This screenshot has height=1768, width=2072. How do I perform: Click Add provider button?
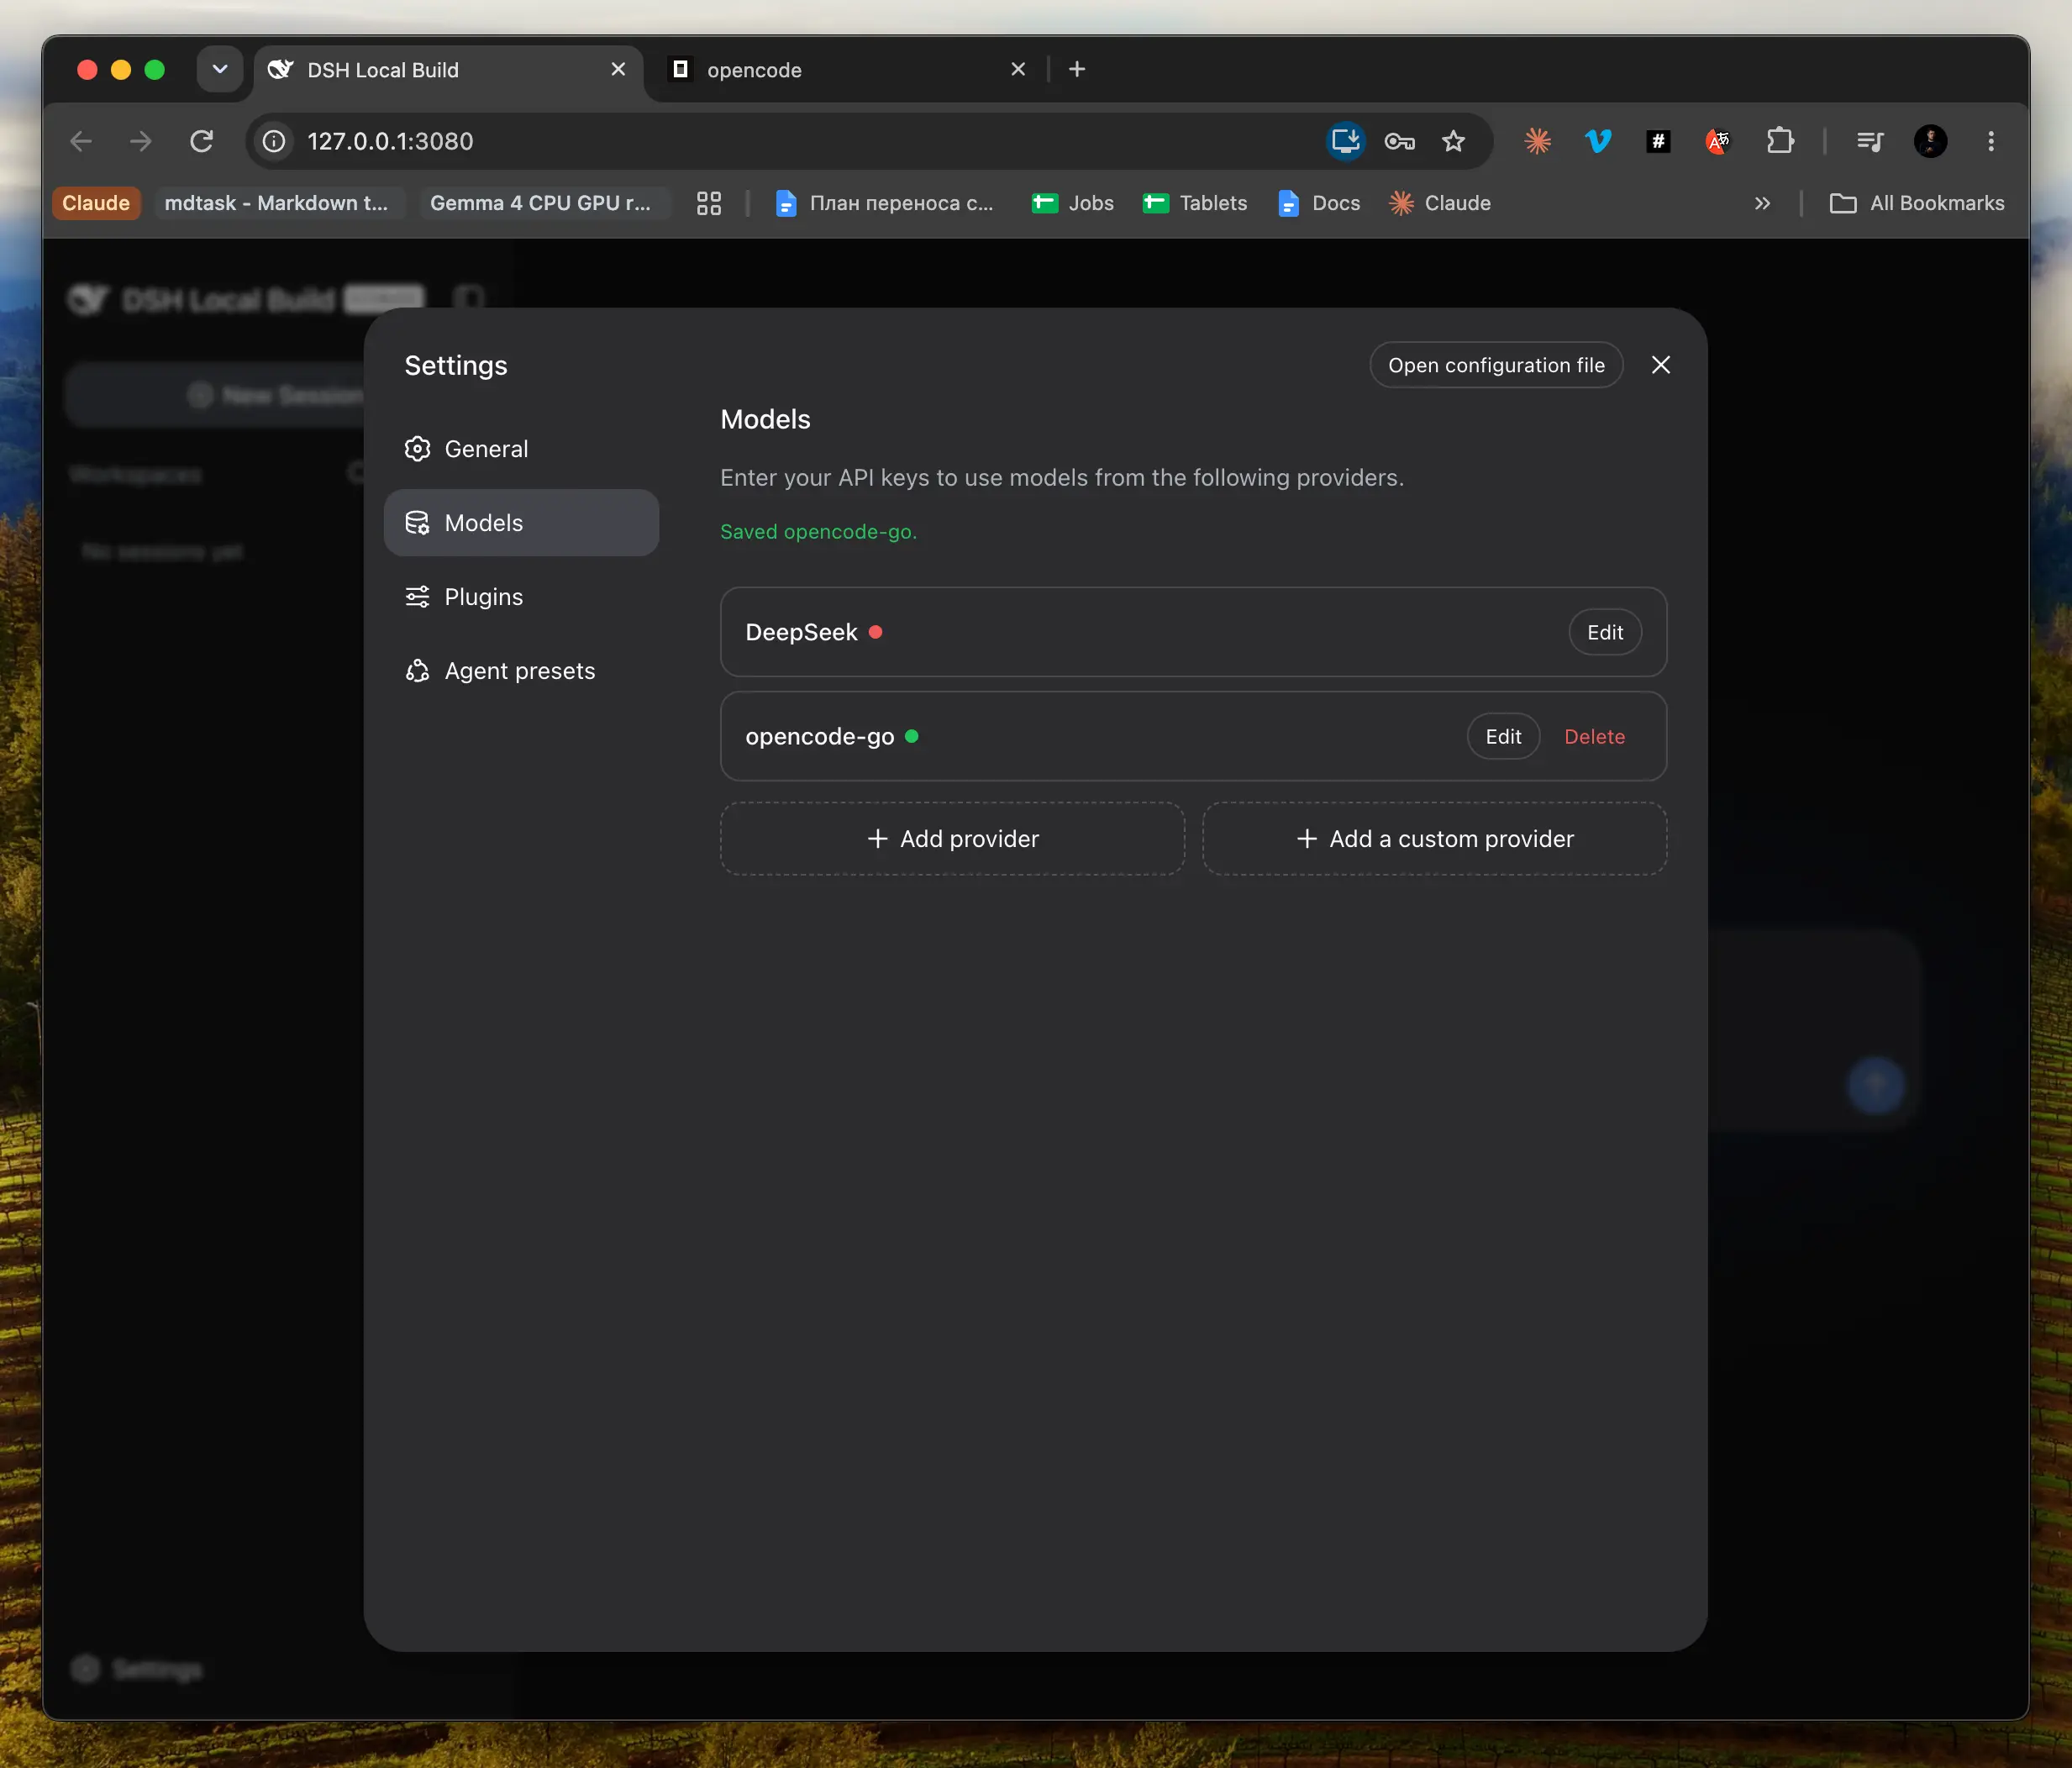coord(952,839)
